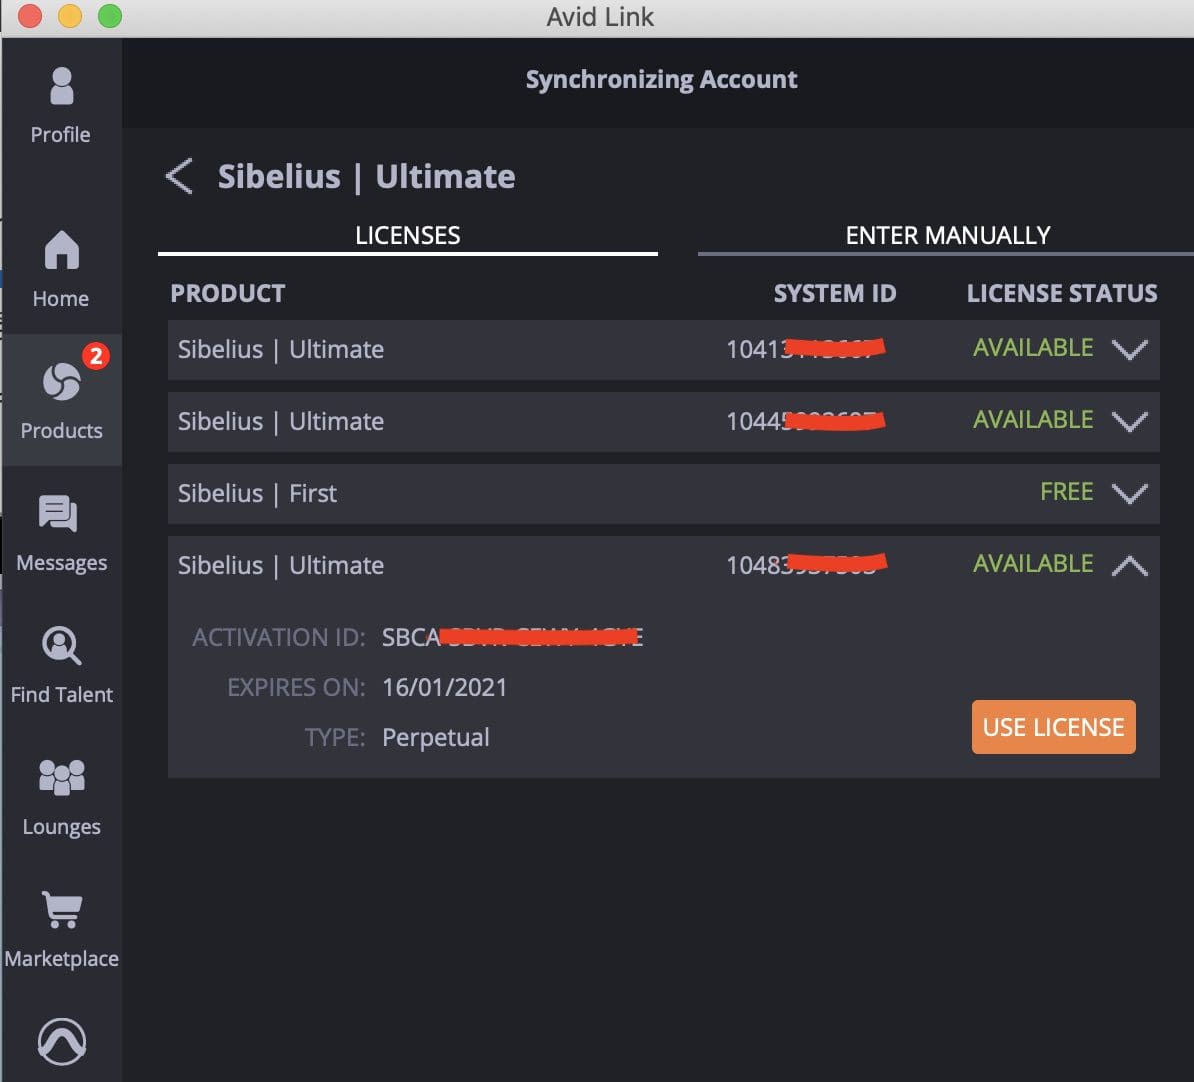Switch to the LICENSES tab
1194x1082 pixels.
click(408, 235)
